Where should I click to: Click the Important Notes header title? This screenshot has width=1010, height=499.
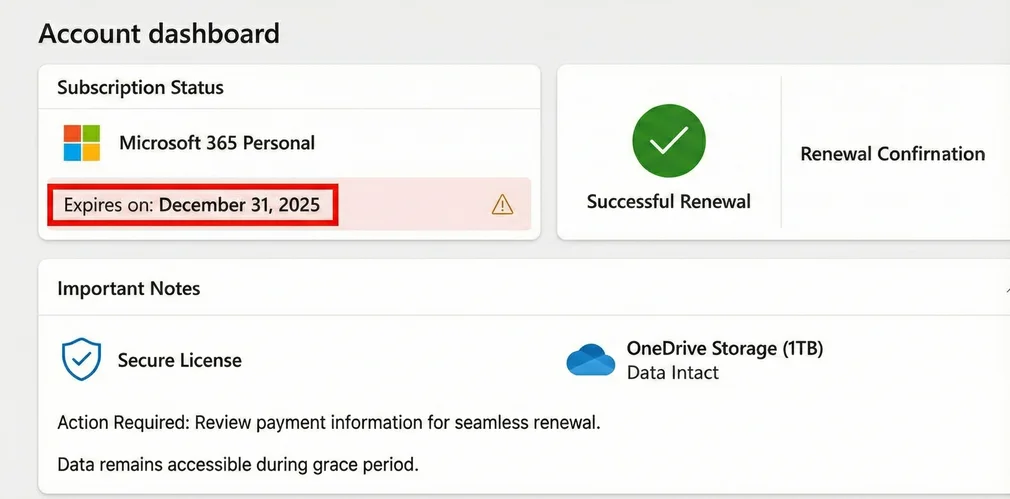point(129,289)
